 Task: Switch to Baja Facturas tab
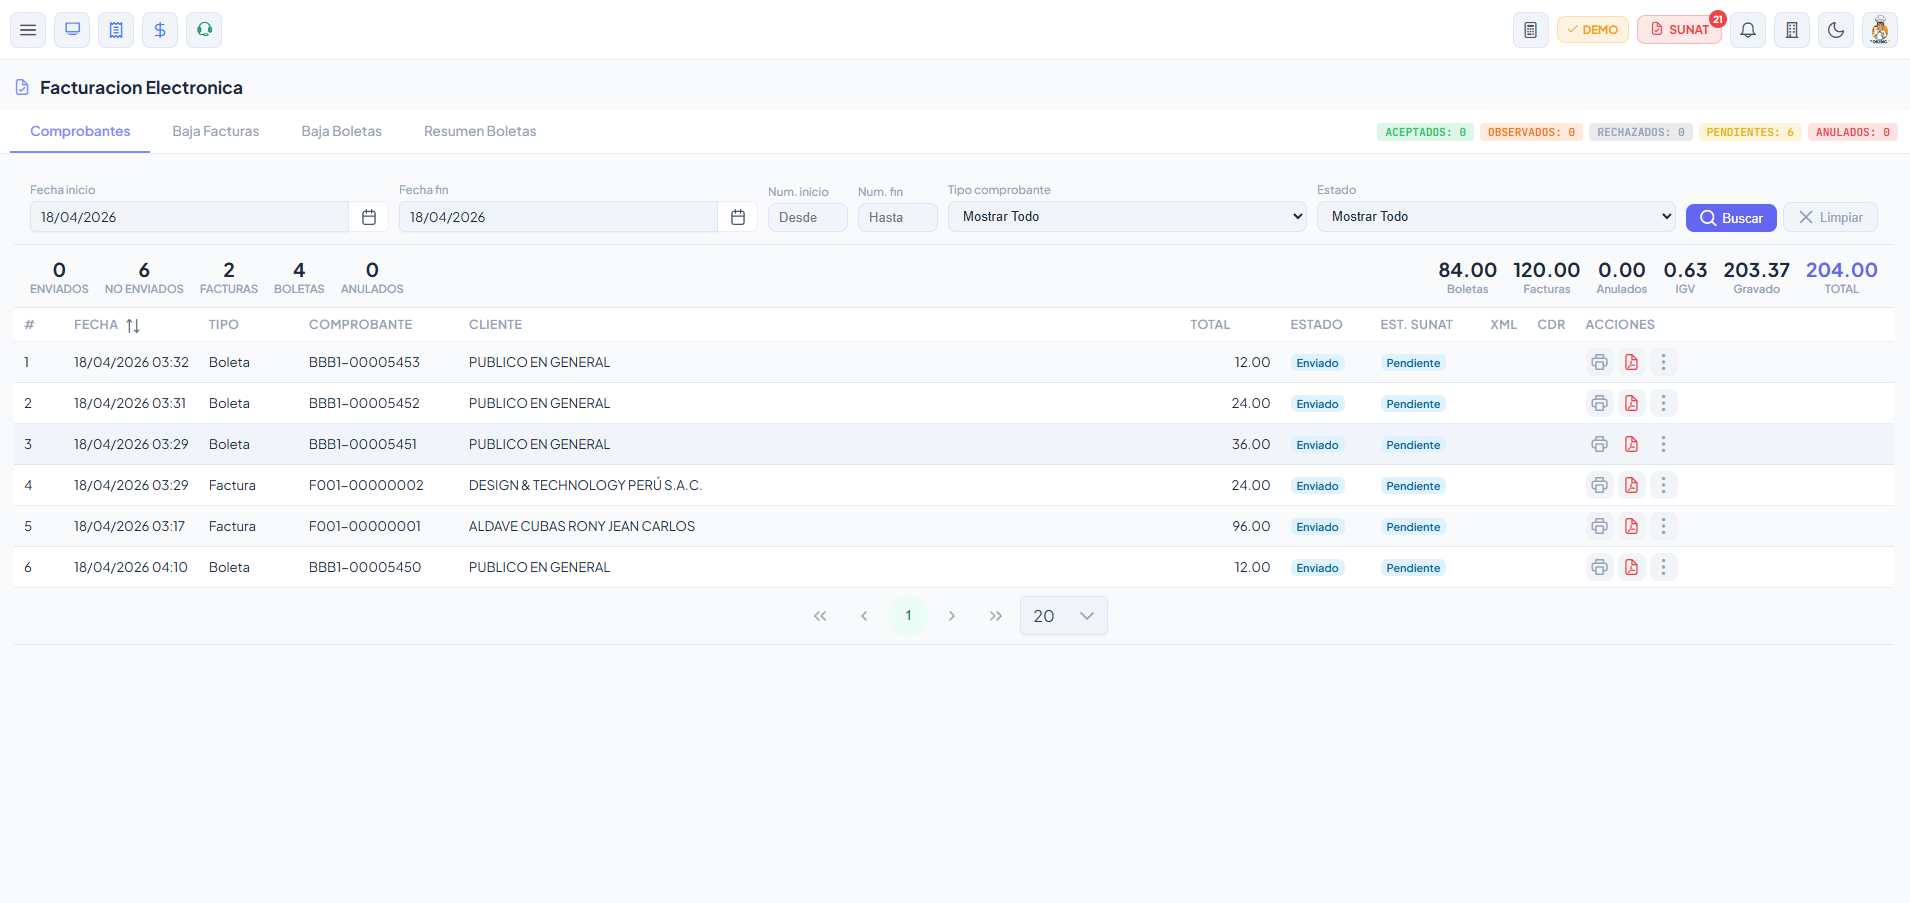coord(216,131)
